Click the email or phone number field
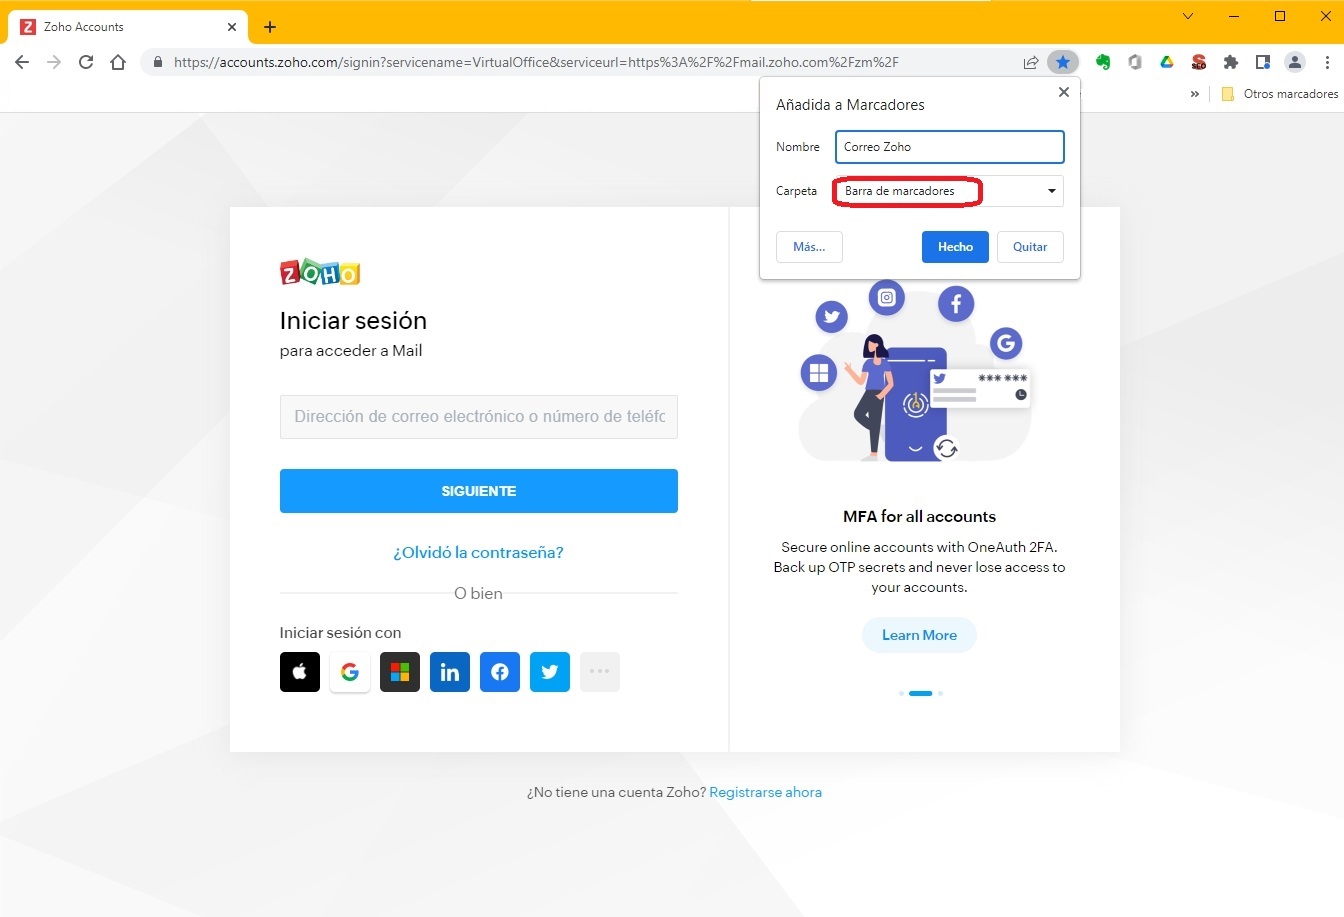Image resolution: width=1344 pixels, height=917 pixels. tap(479, 417)
